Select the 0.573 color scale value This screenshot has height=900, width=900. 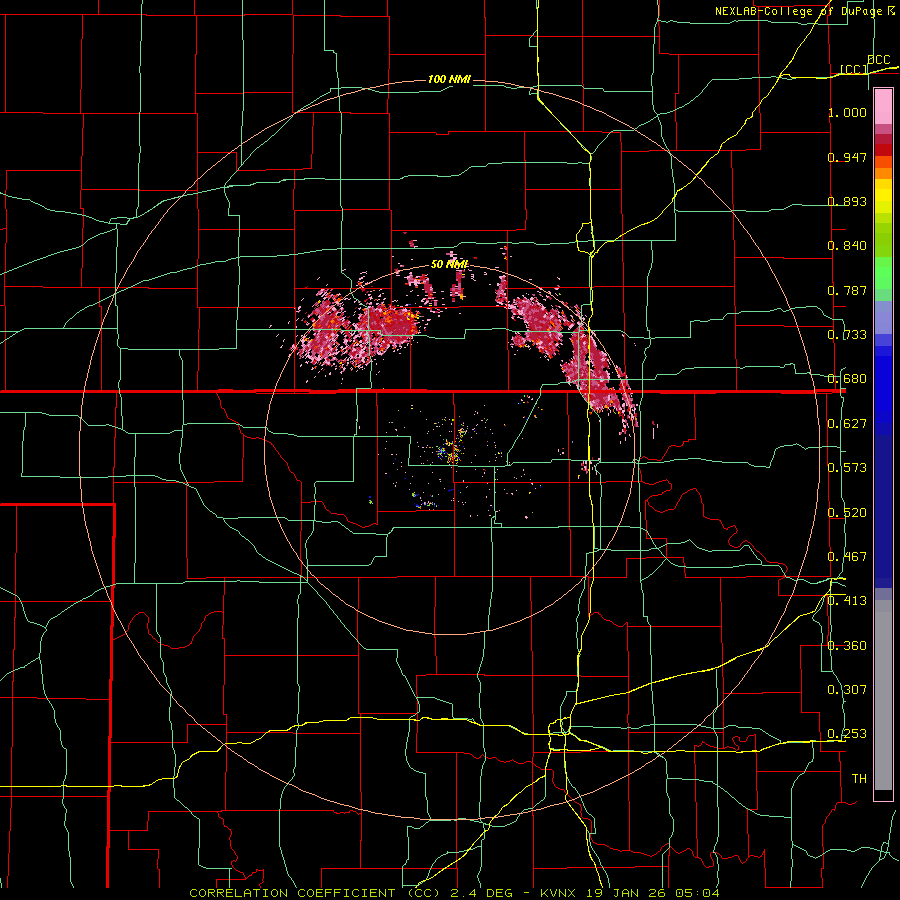pos(847,468)
